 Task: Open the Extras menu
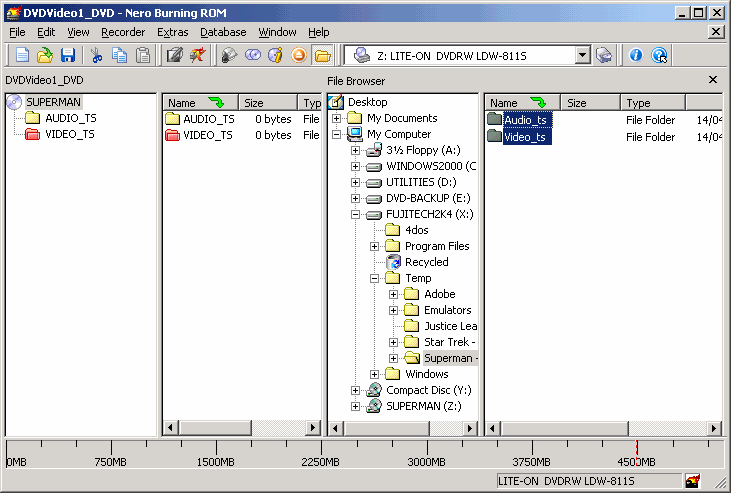(x=172, y=32)
